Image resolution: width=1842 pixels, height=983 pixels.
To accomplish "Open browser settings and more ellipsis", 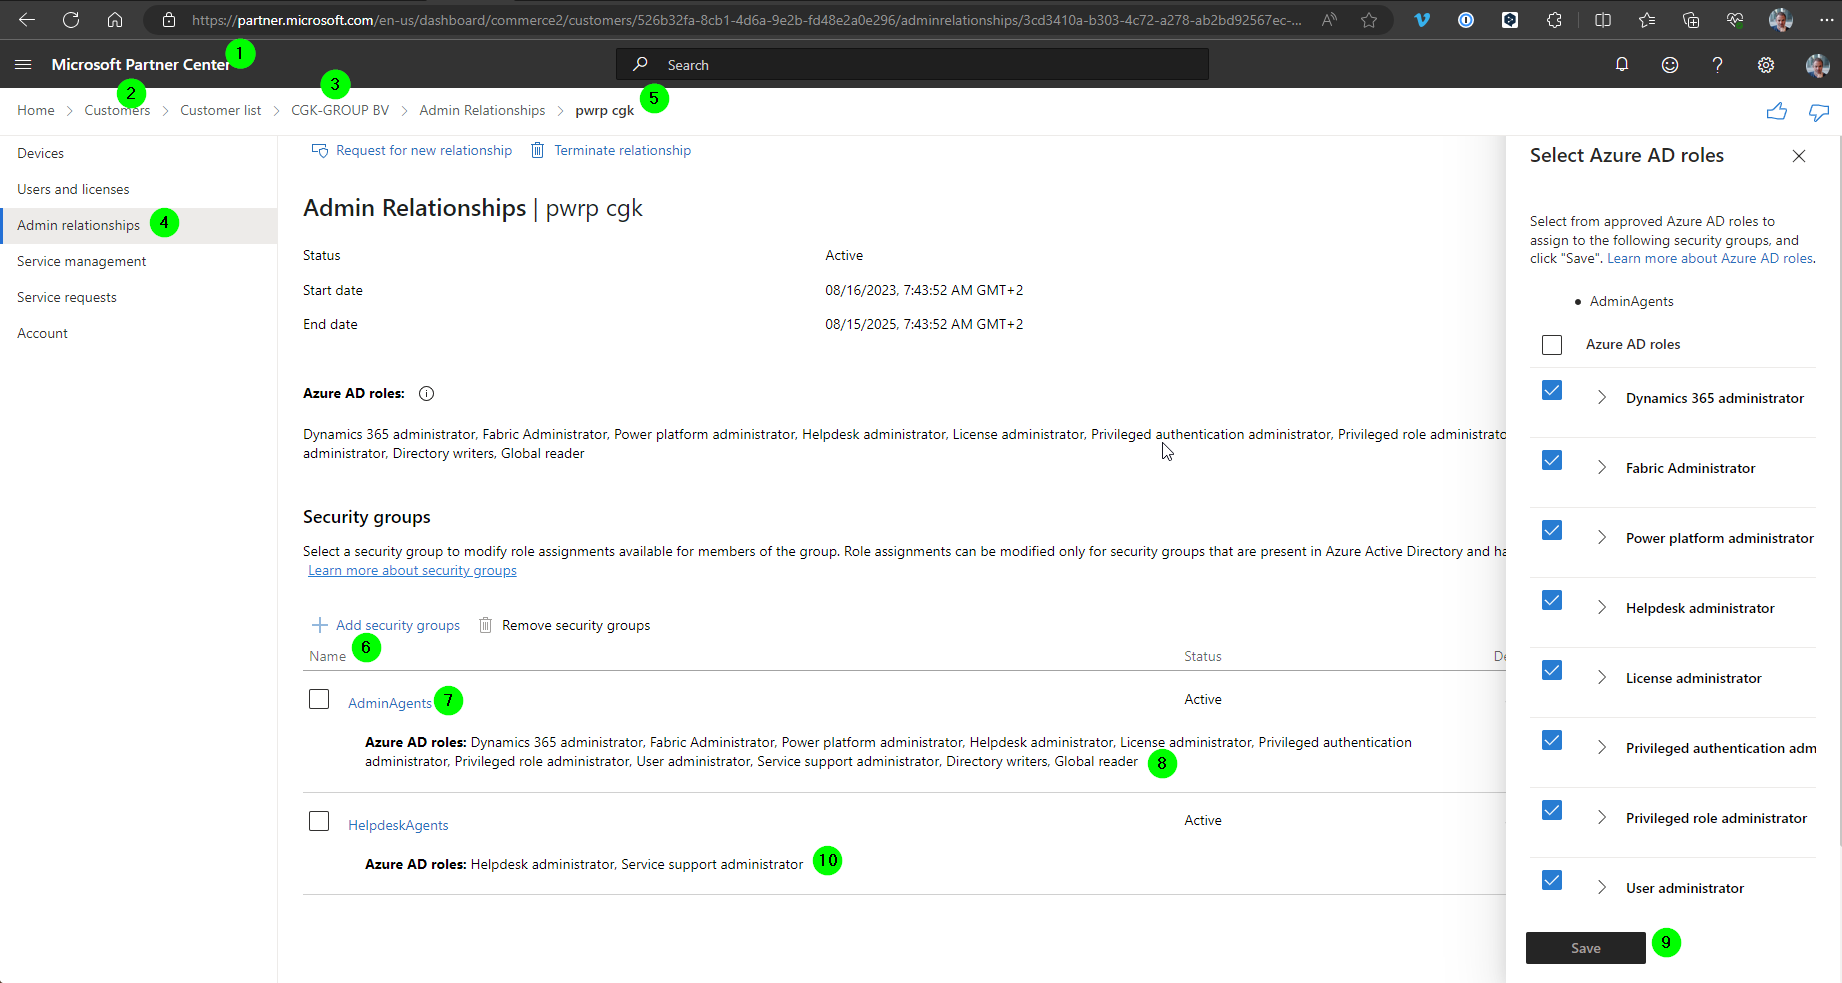I will (x=1826, y=20).
